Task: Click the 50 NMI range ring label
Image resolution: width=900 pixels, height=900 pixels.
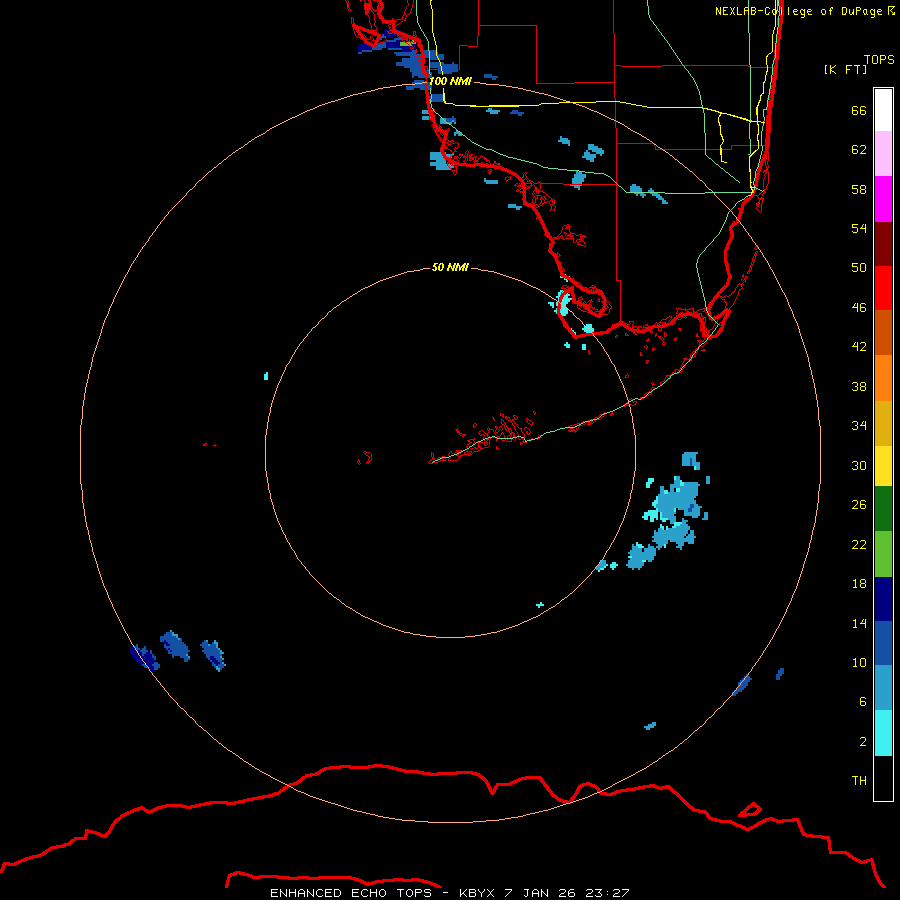Action: 450,267
